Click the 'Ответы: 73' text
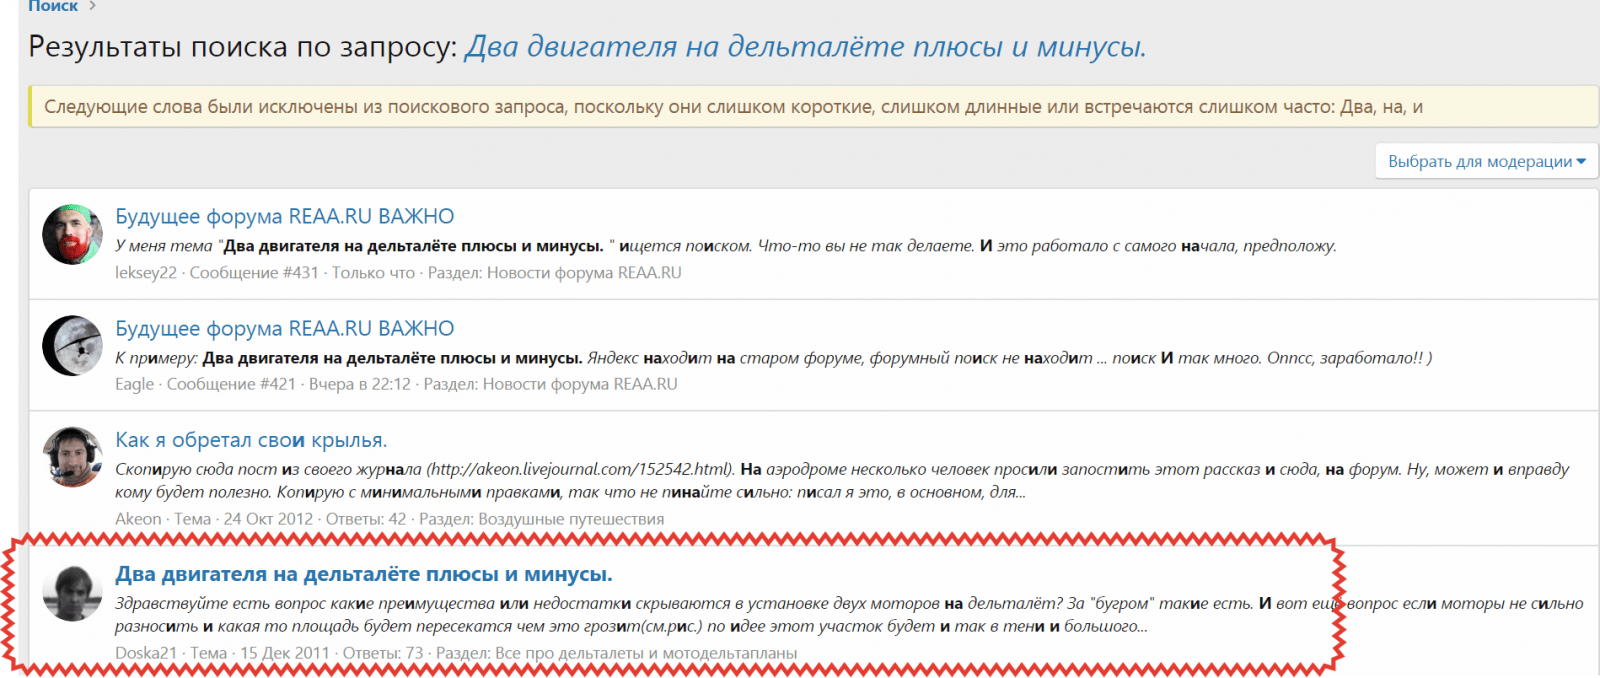The height and width of the screenshot is (678, 1600). pyautogui.click(x=383, y=653)
